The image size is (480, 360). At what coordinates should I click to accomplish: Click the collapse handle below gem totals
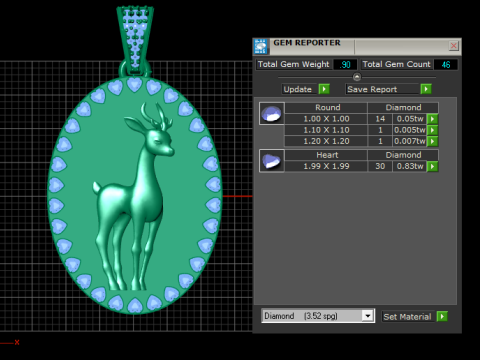(x=357, y=77)
